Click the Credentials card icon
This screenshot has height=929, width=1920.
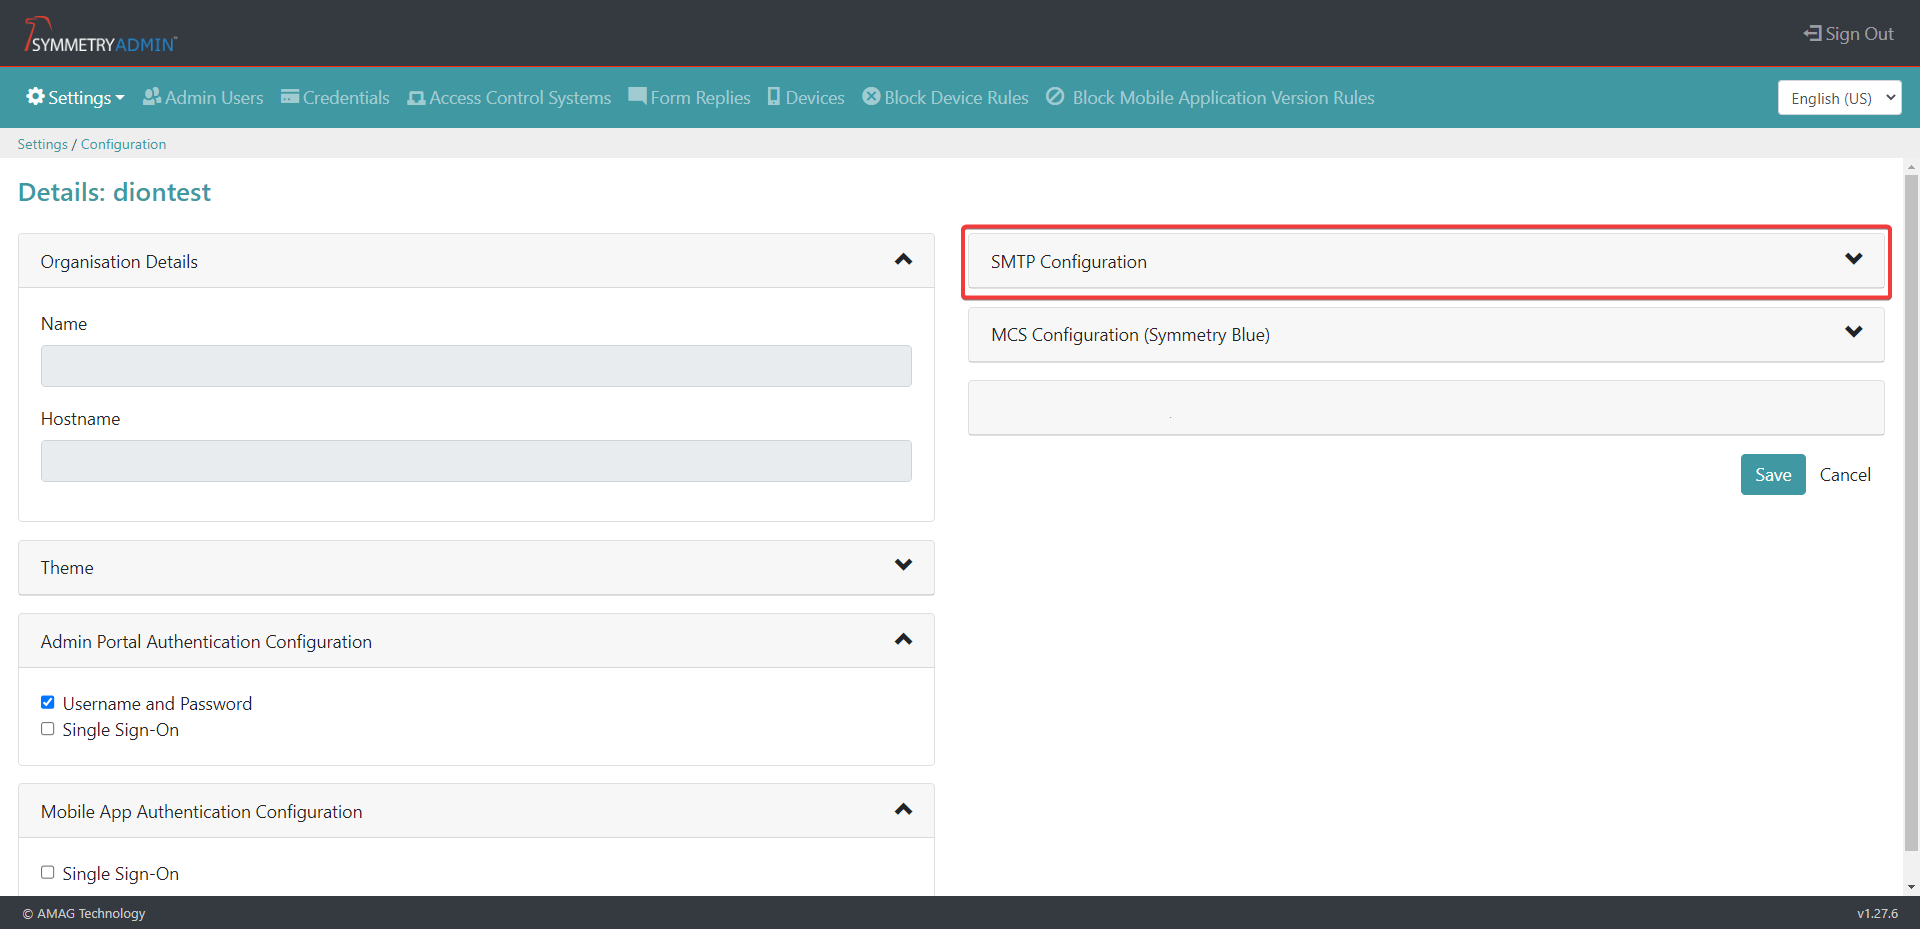[x=290, y=97]
